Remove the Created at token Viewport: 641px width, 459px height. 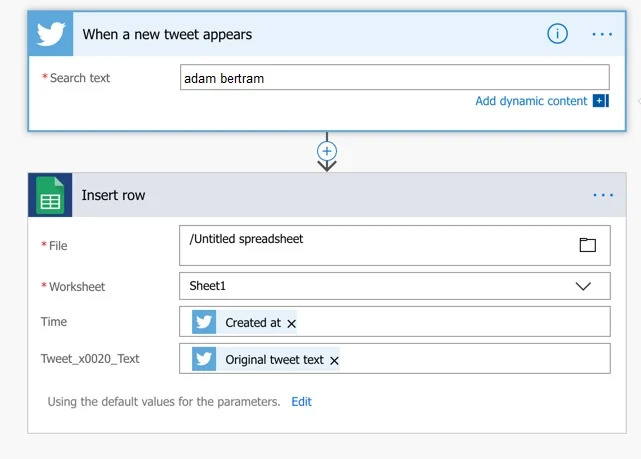coord(292,323)
